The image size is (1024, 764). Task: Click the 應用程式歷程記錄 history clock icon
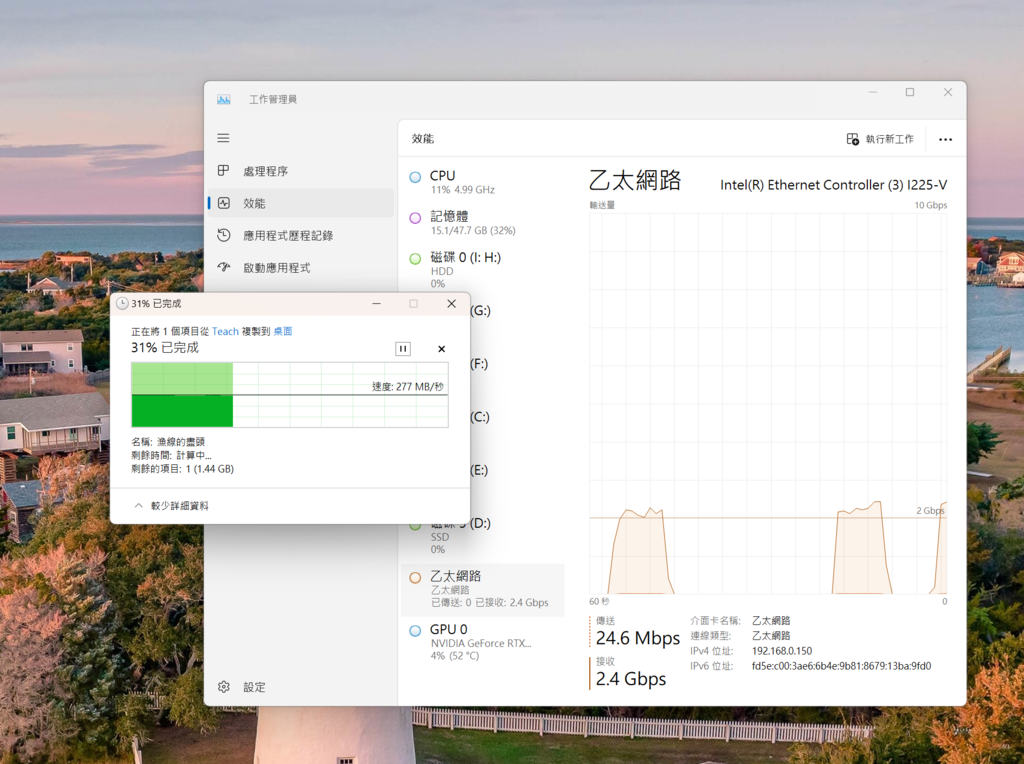click(x=223, y=235)
